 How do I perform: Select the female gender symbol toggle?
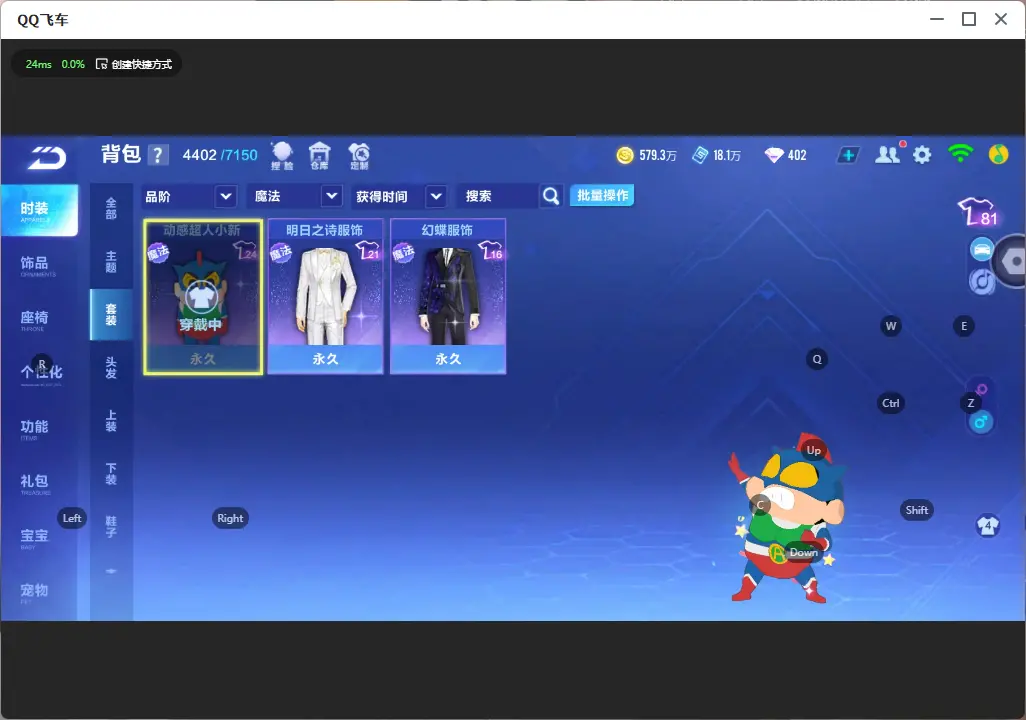tap(981, 390)
